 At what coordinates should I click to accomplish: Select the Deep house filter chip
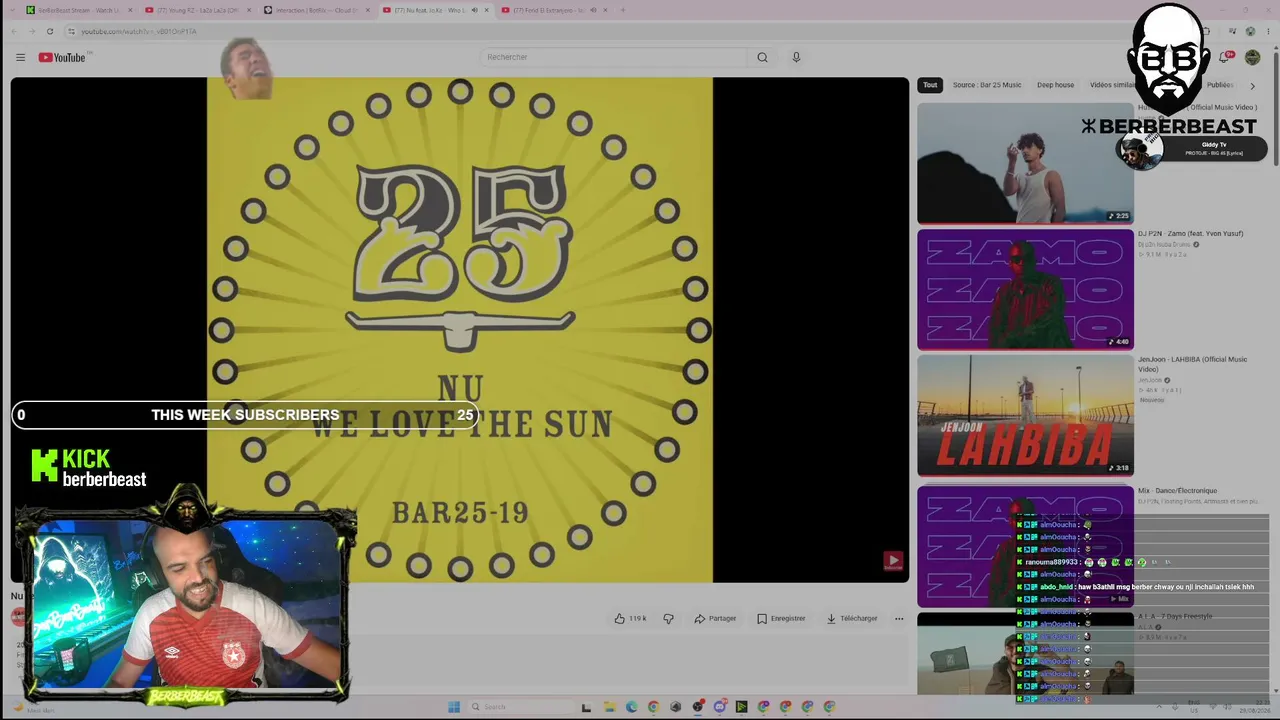point(1055,85)
